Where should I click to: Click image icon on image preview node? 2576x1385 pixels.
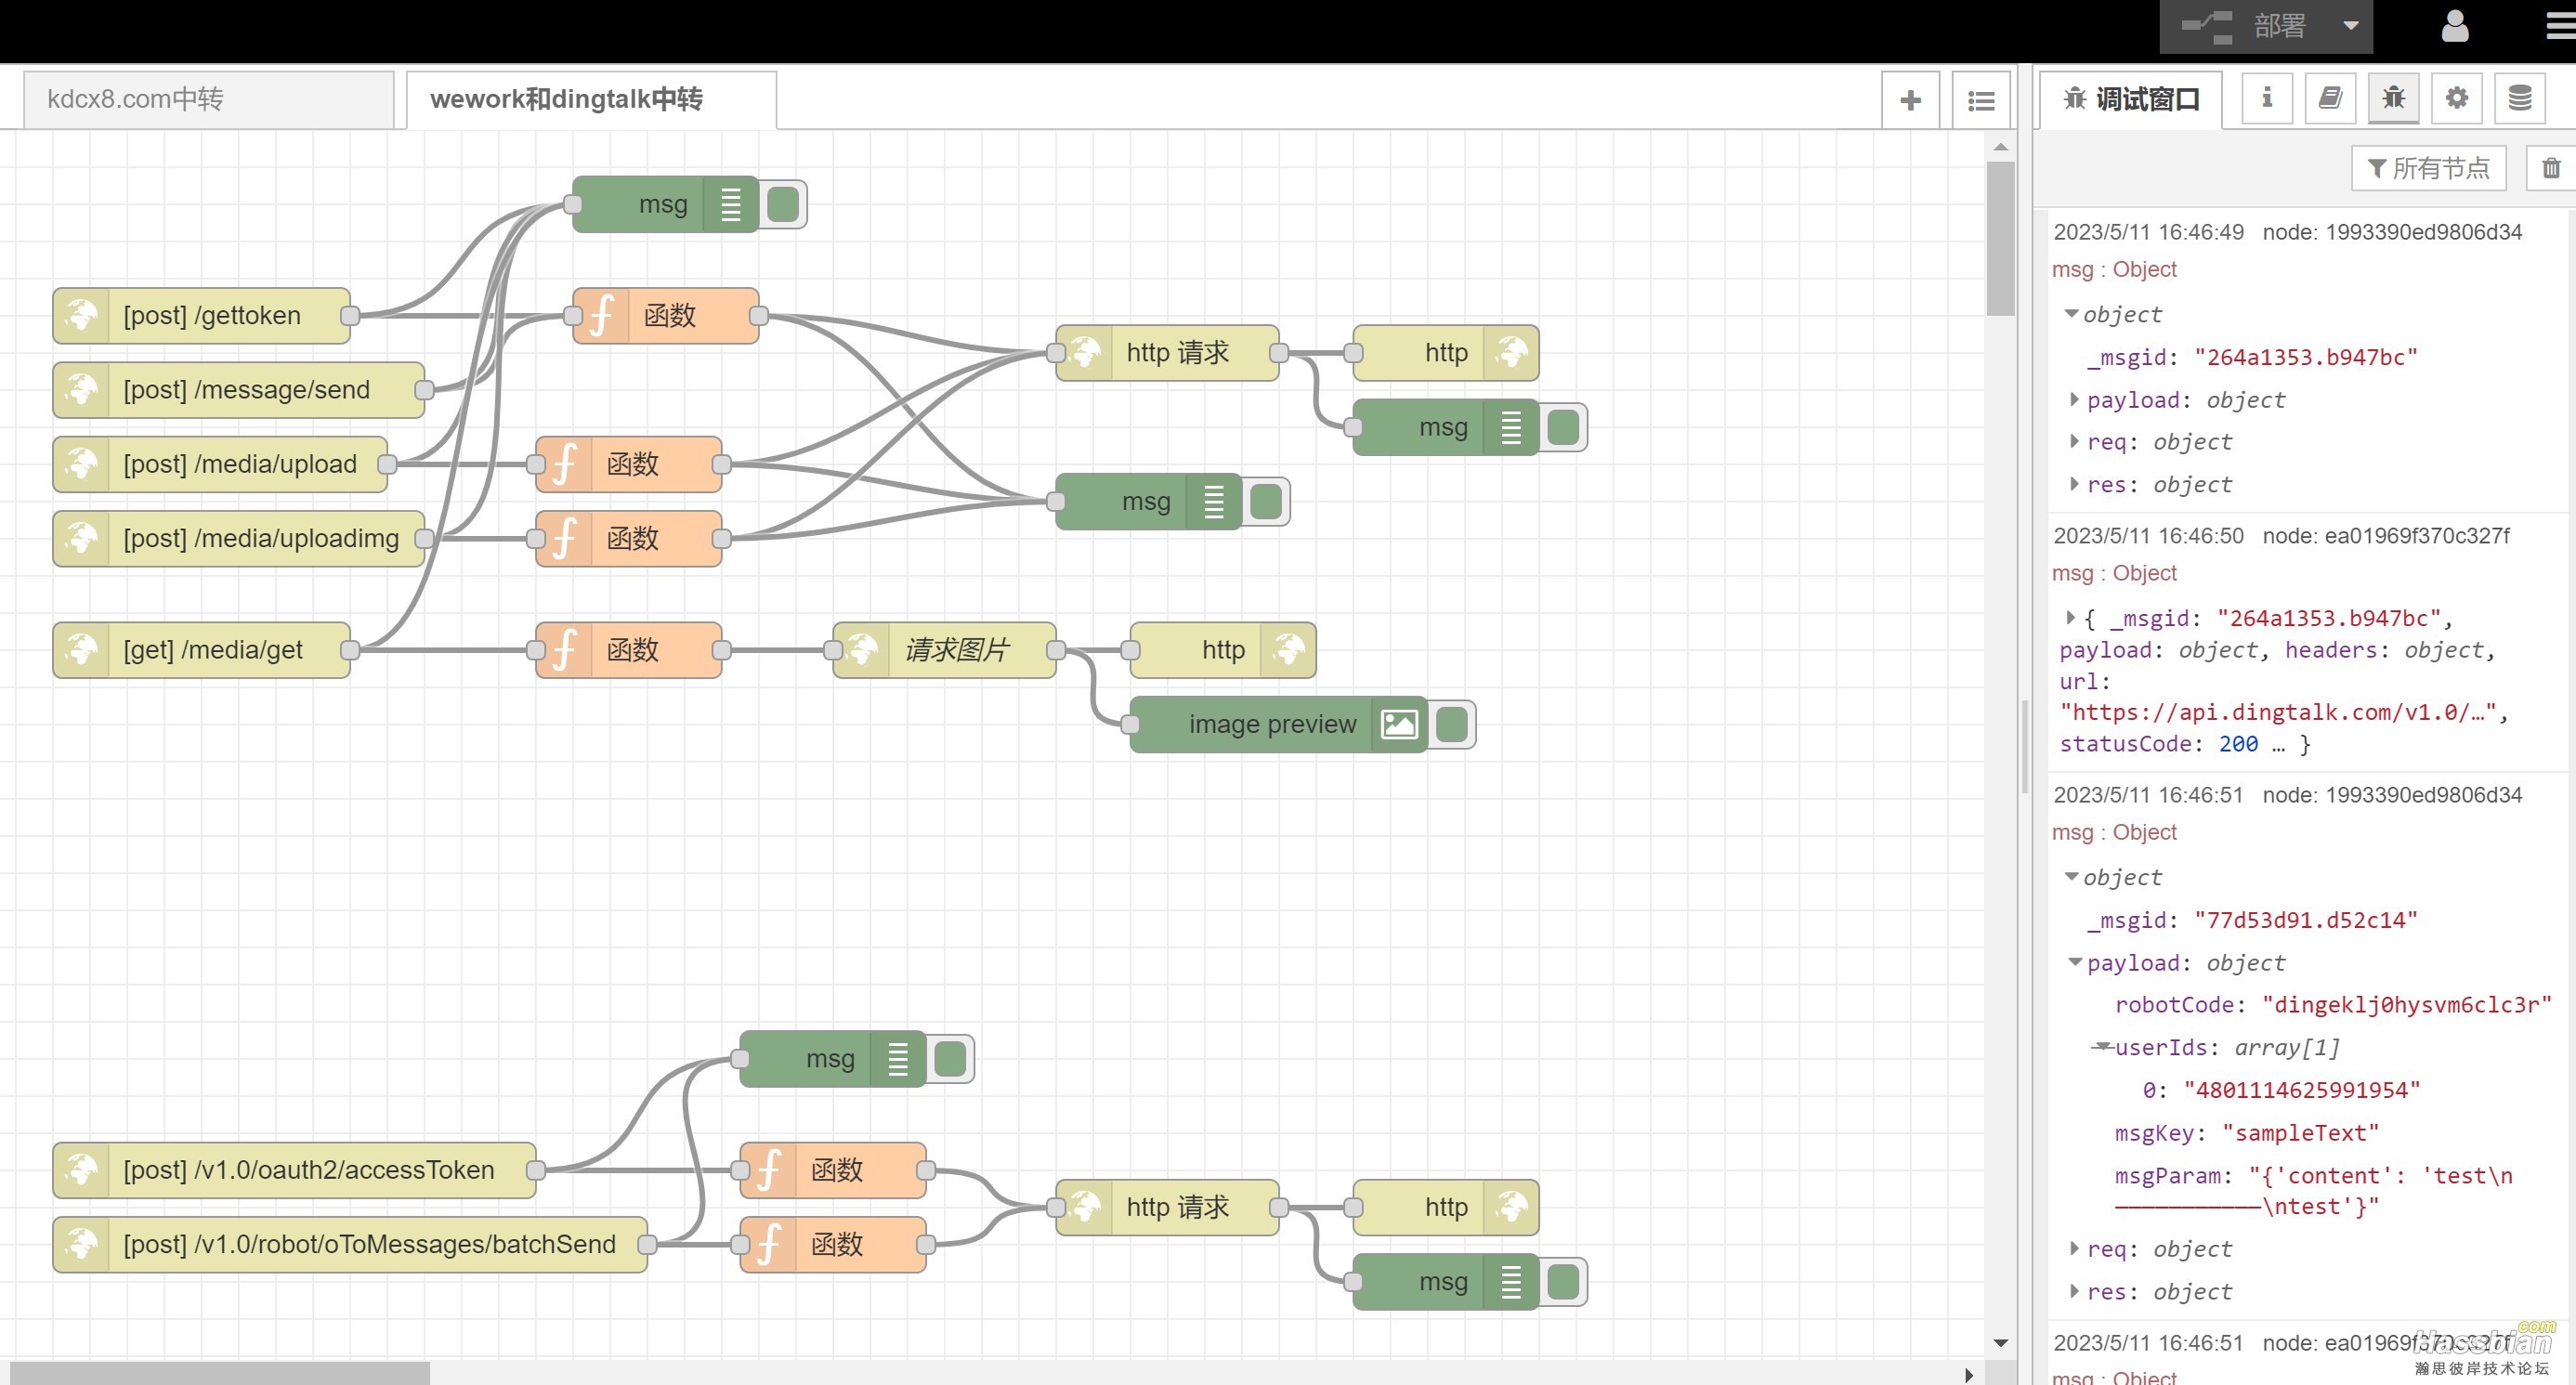1399,724
